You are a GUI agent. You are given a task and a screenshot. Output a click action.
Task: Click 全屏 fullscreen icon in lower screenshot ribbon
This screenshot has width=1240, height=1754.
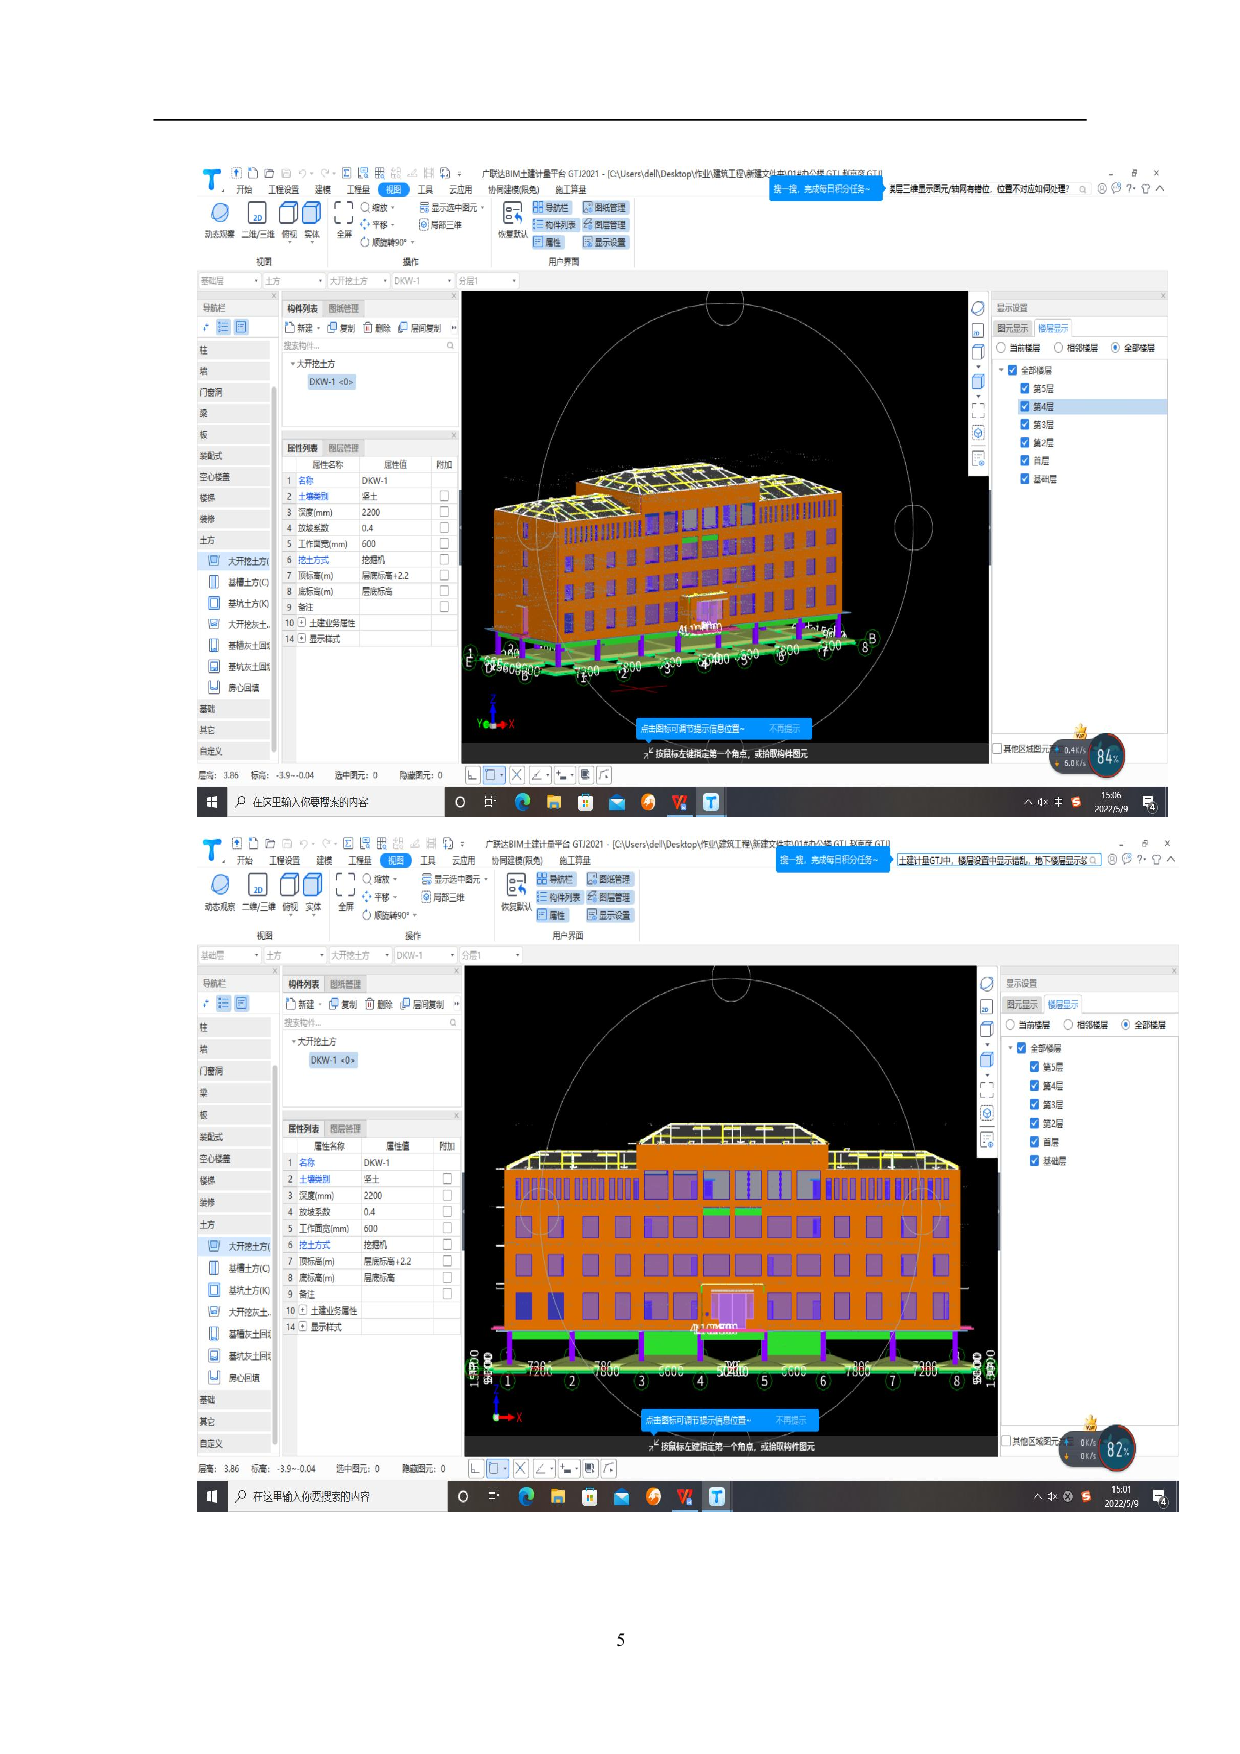(x=346, y=885)
